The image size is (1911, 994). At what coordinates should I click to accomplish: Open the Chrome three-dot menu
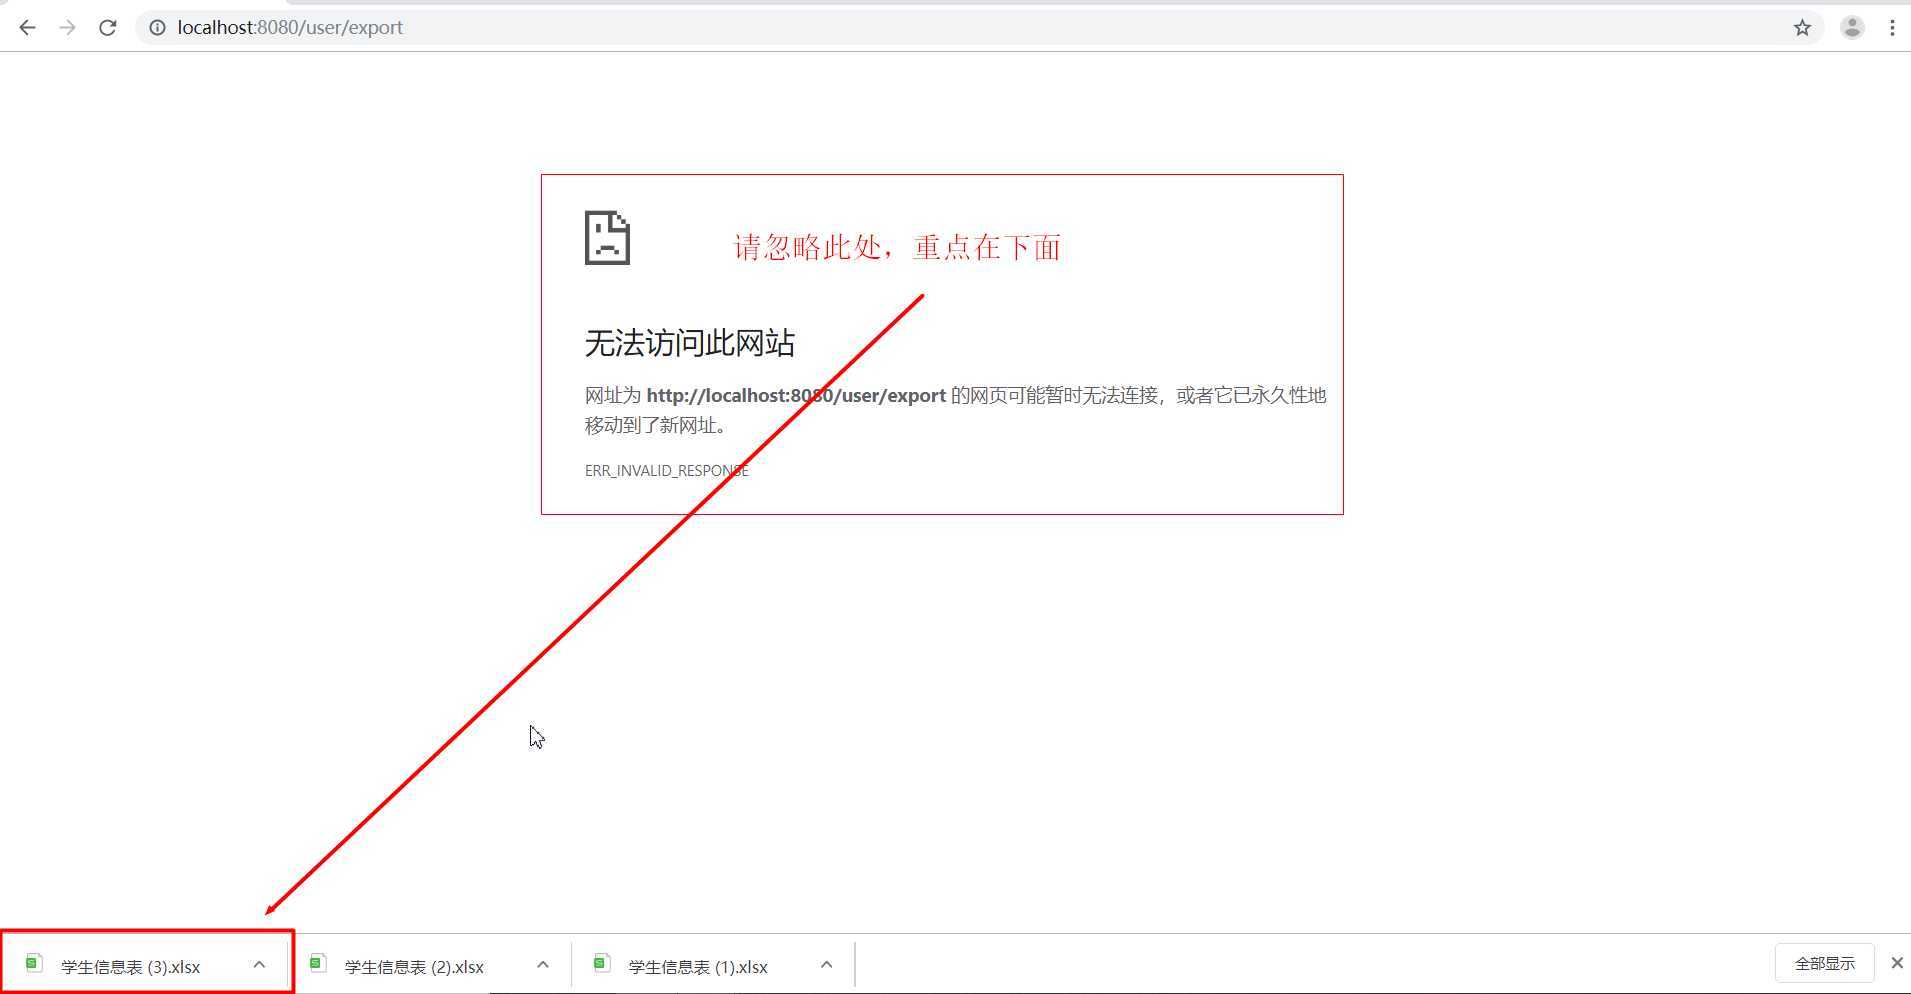point(1892,28)
